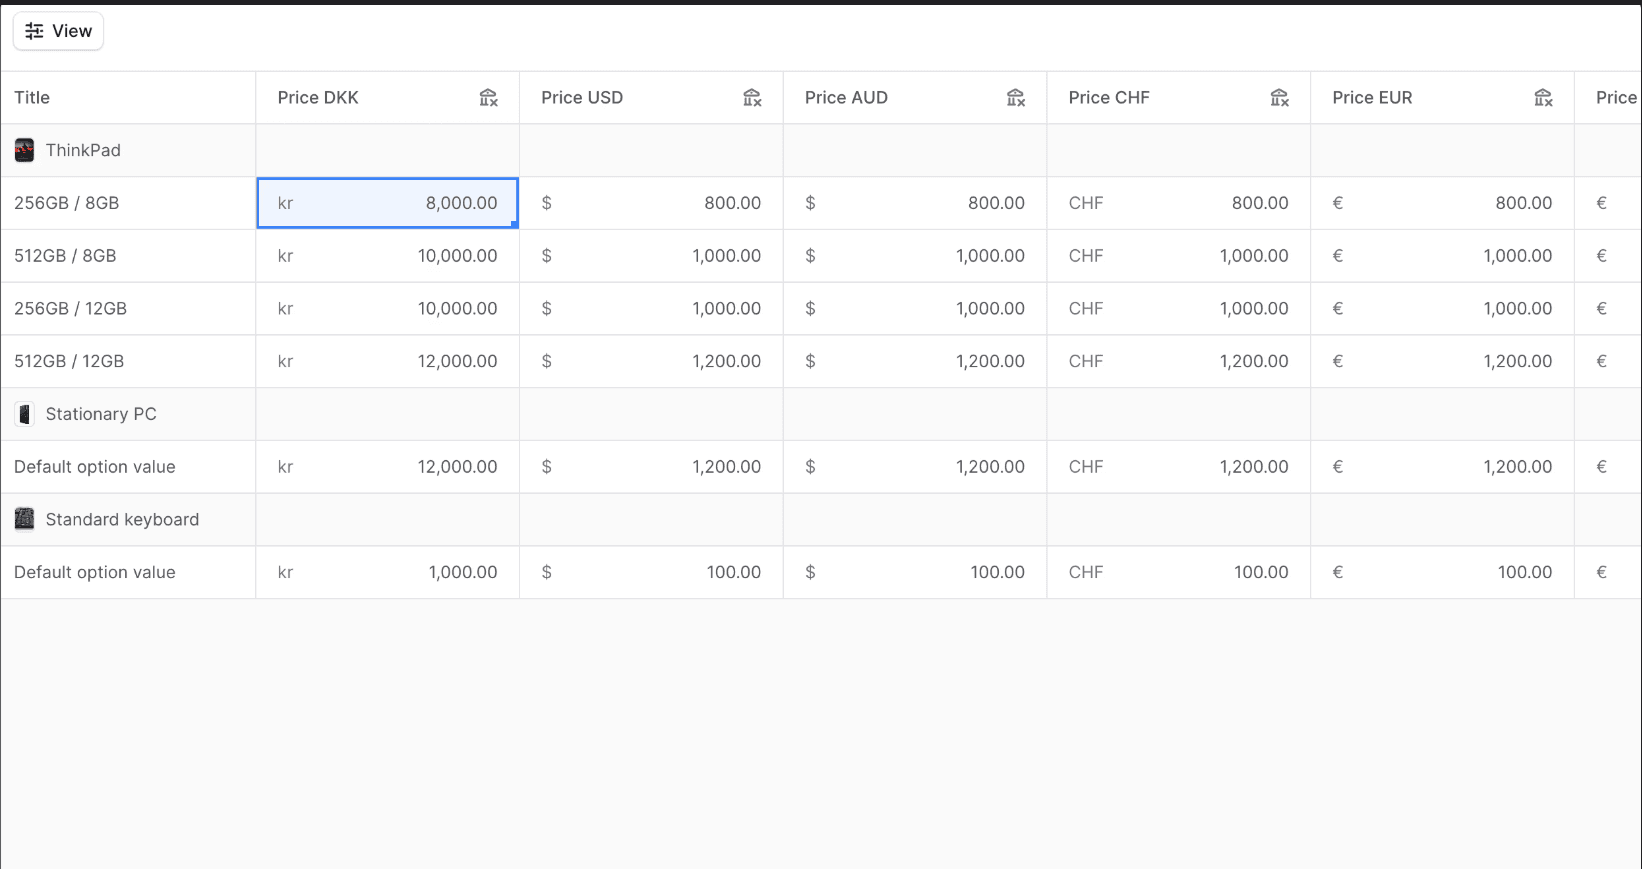Edit DKK price for 256GB / 12GB

388,309
